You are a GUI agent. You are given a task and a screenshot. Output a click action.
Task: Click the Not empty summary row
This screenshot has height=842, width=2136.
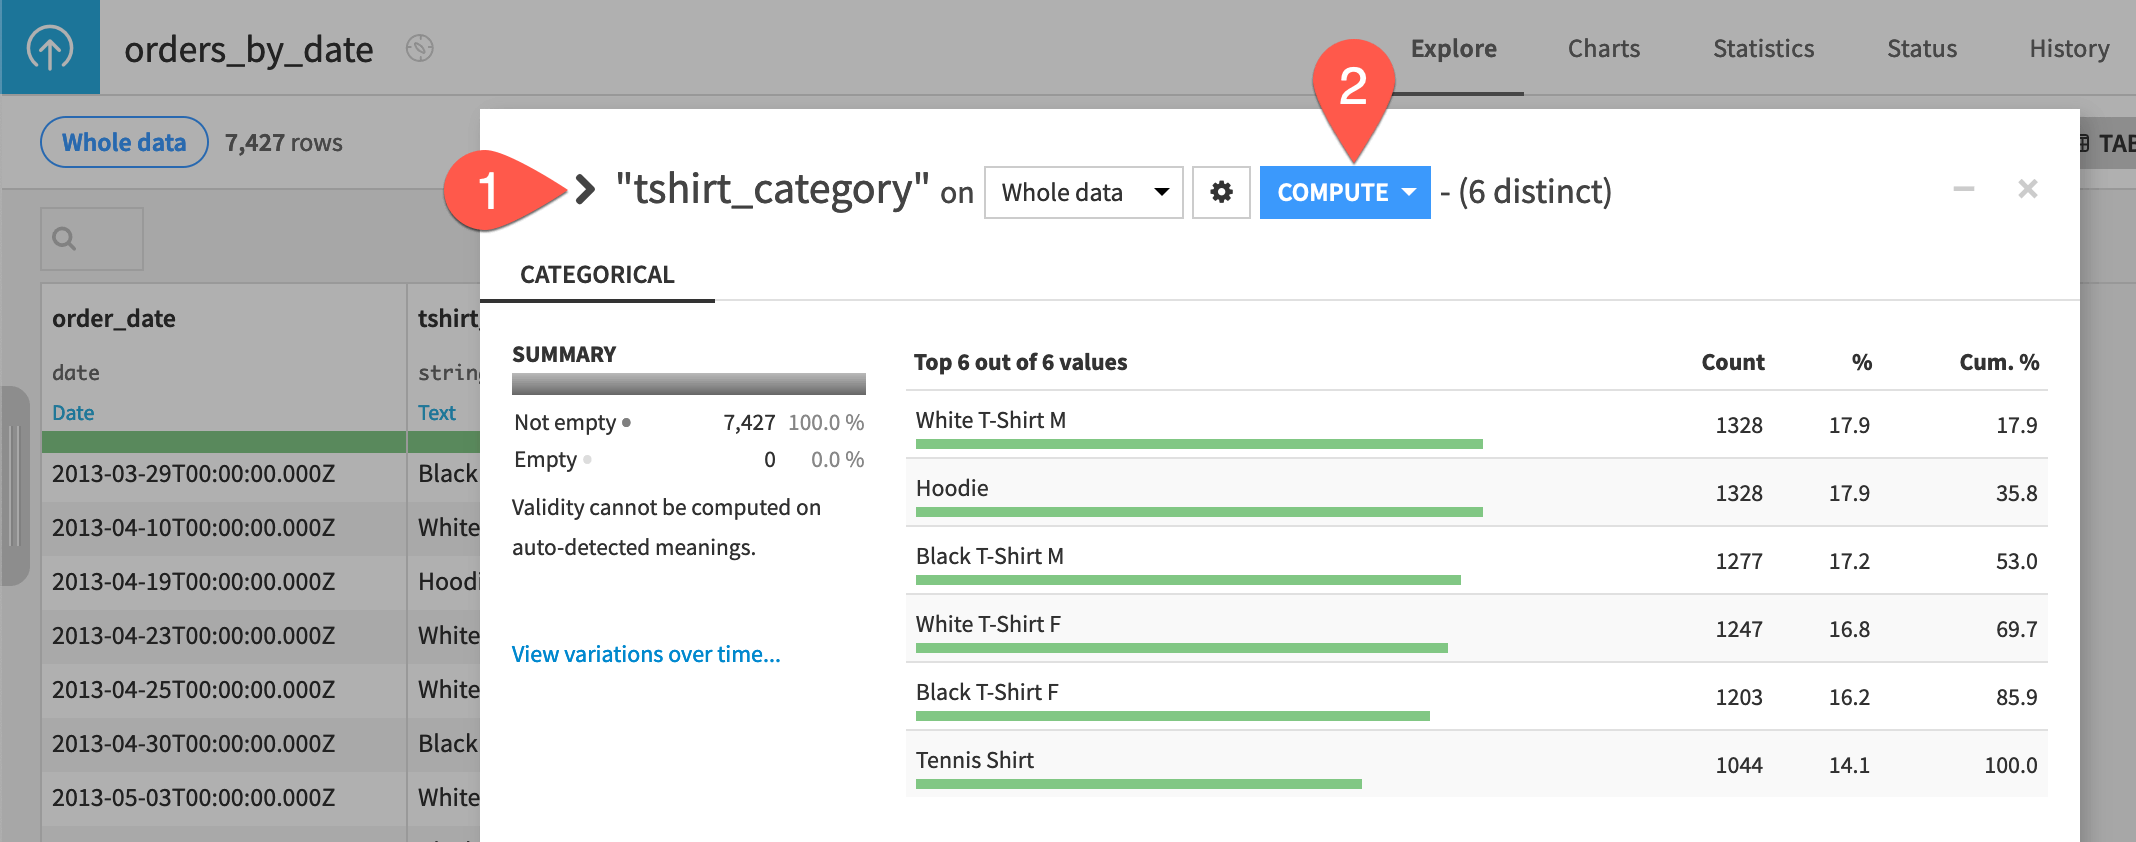coord(689,423)
